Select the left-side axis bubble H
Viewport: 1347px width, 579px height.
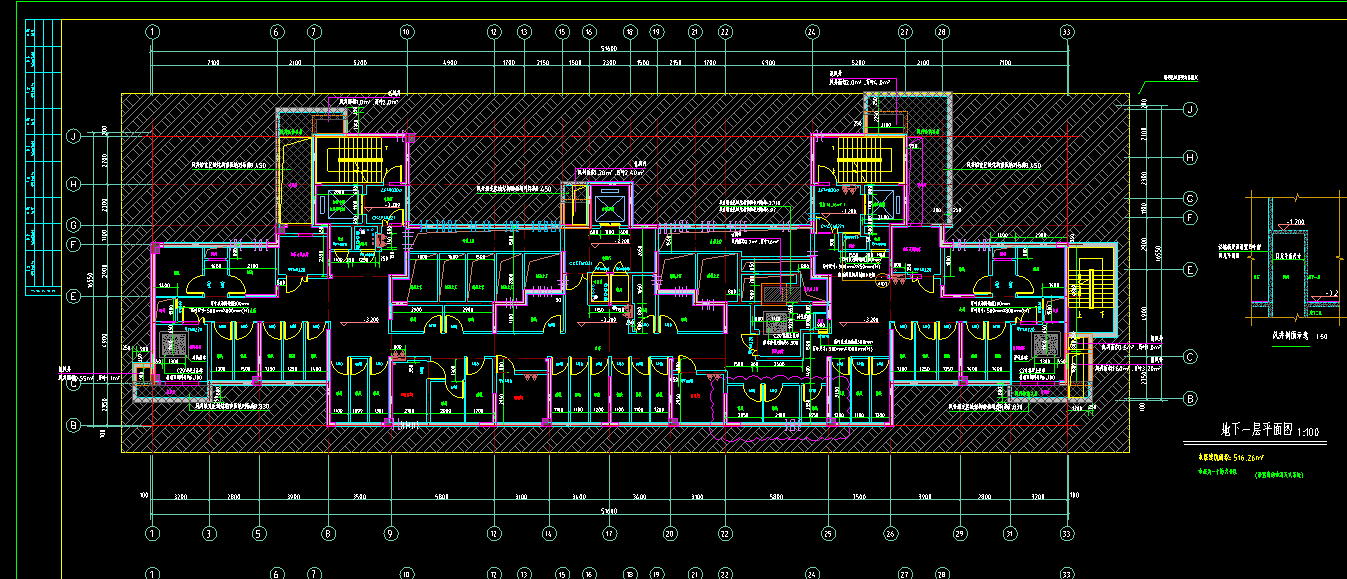pos(73,184)
